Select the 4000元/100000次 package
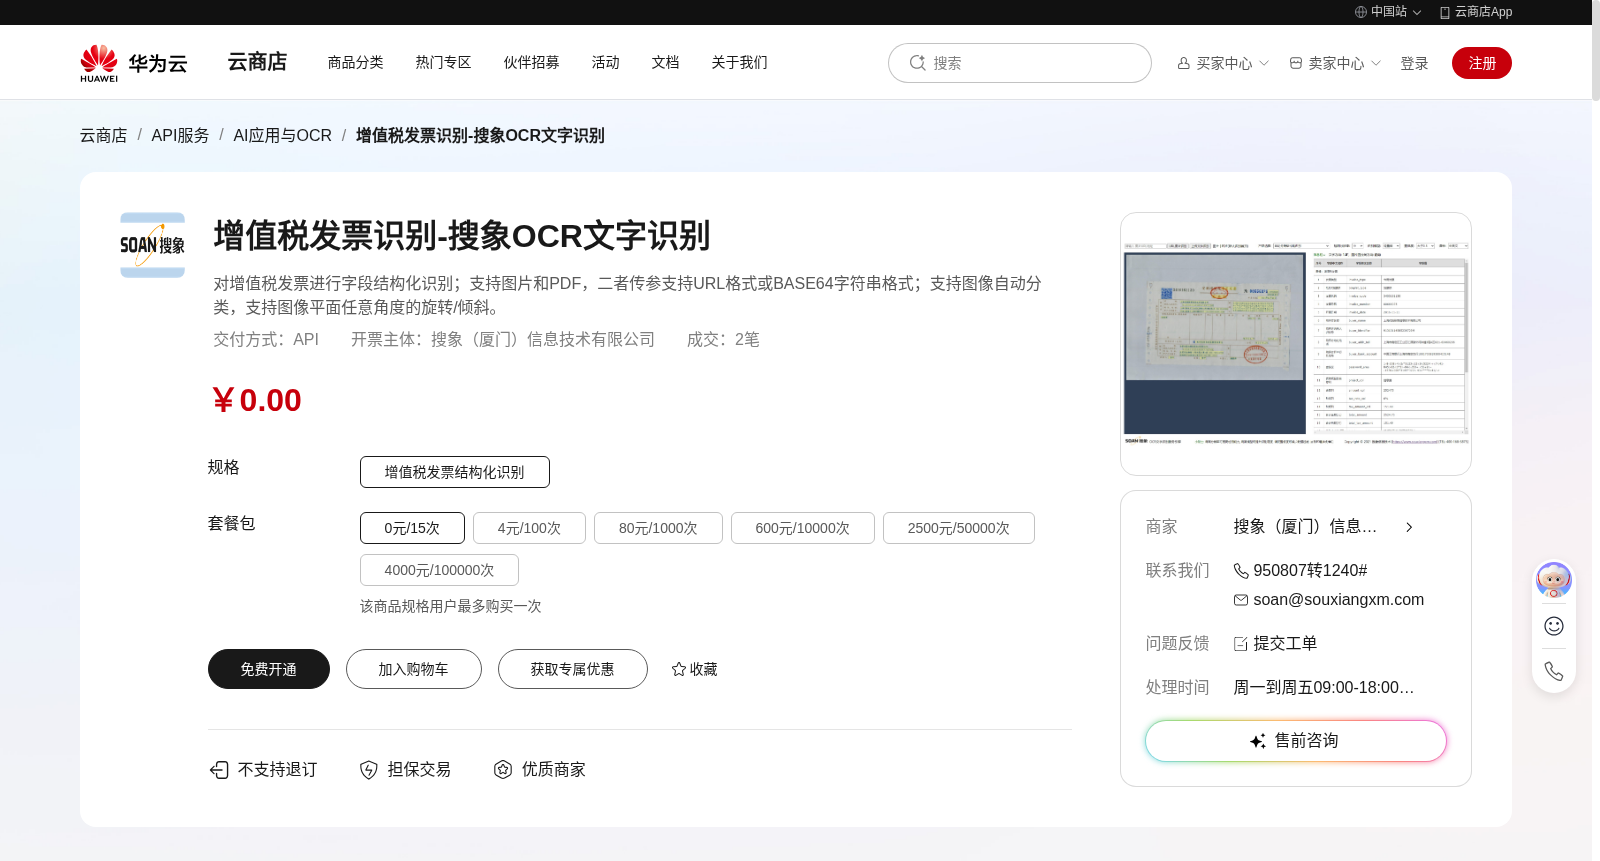1600x861 pixels. [x=439, y=570]
